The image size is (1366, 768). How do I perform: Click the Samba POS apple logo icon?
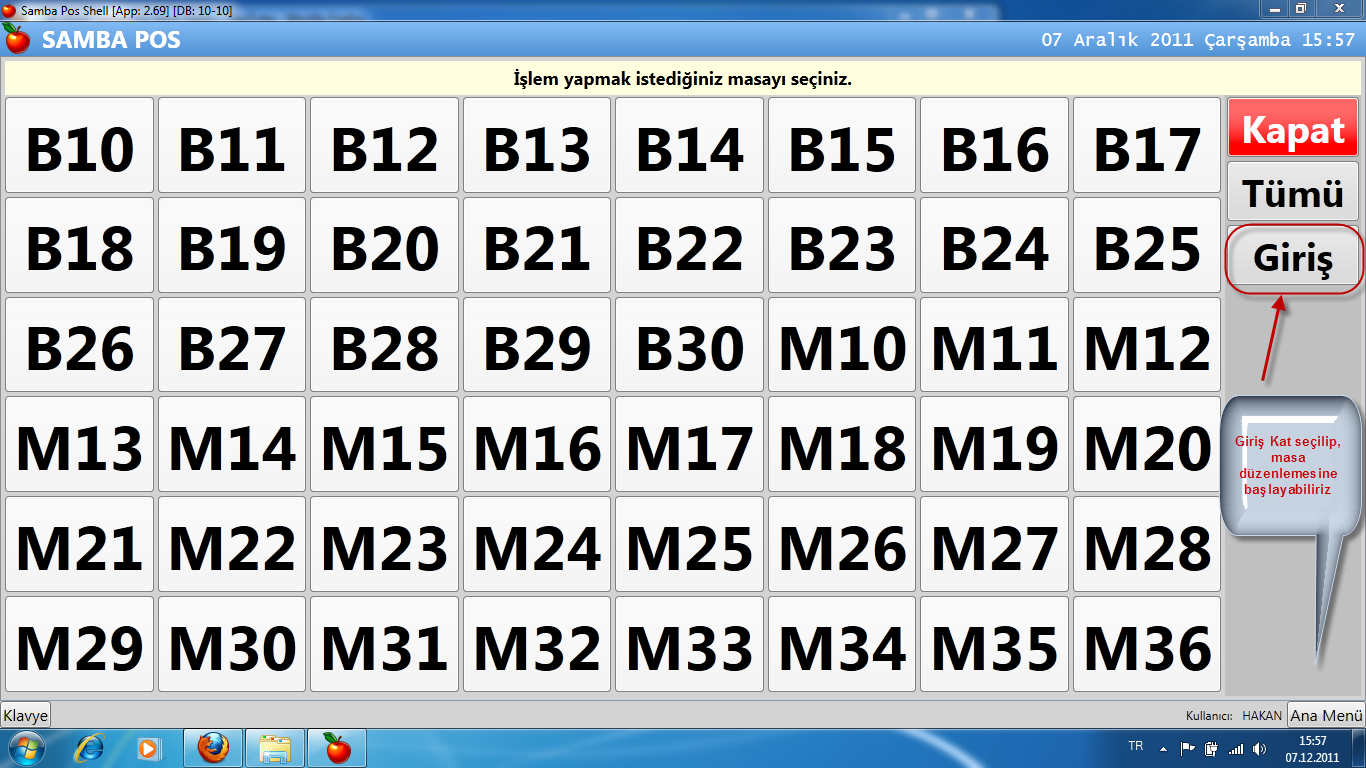(x=16, y=39)
